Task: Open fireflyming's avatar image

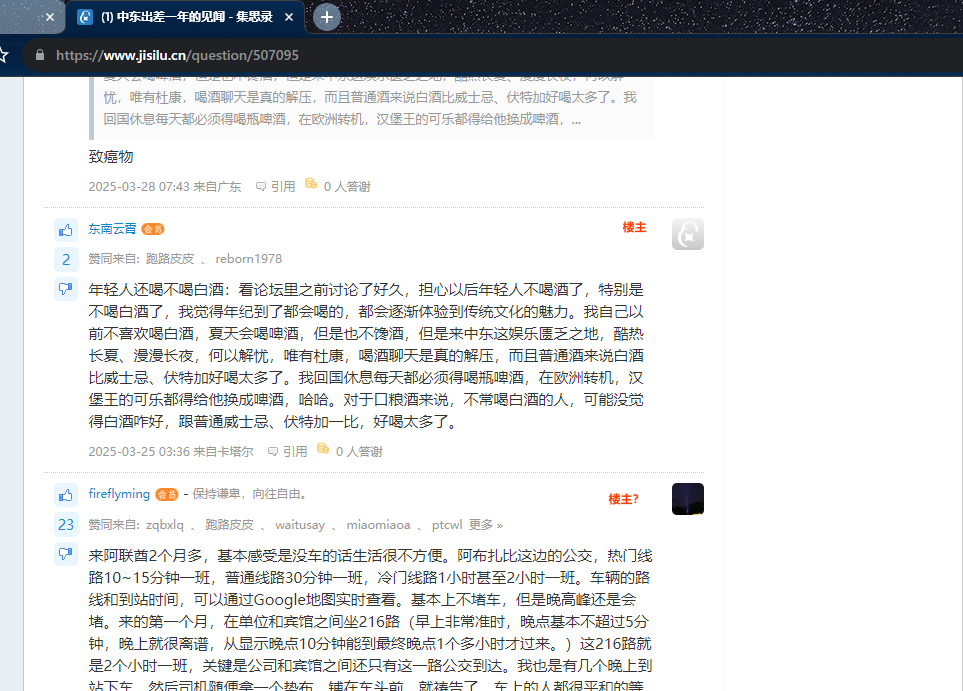Action: pos(687,499)
